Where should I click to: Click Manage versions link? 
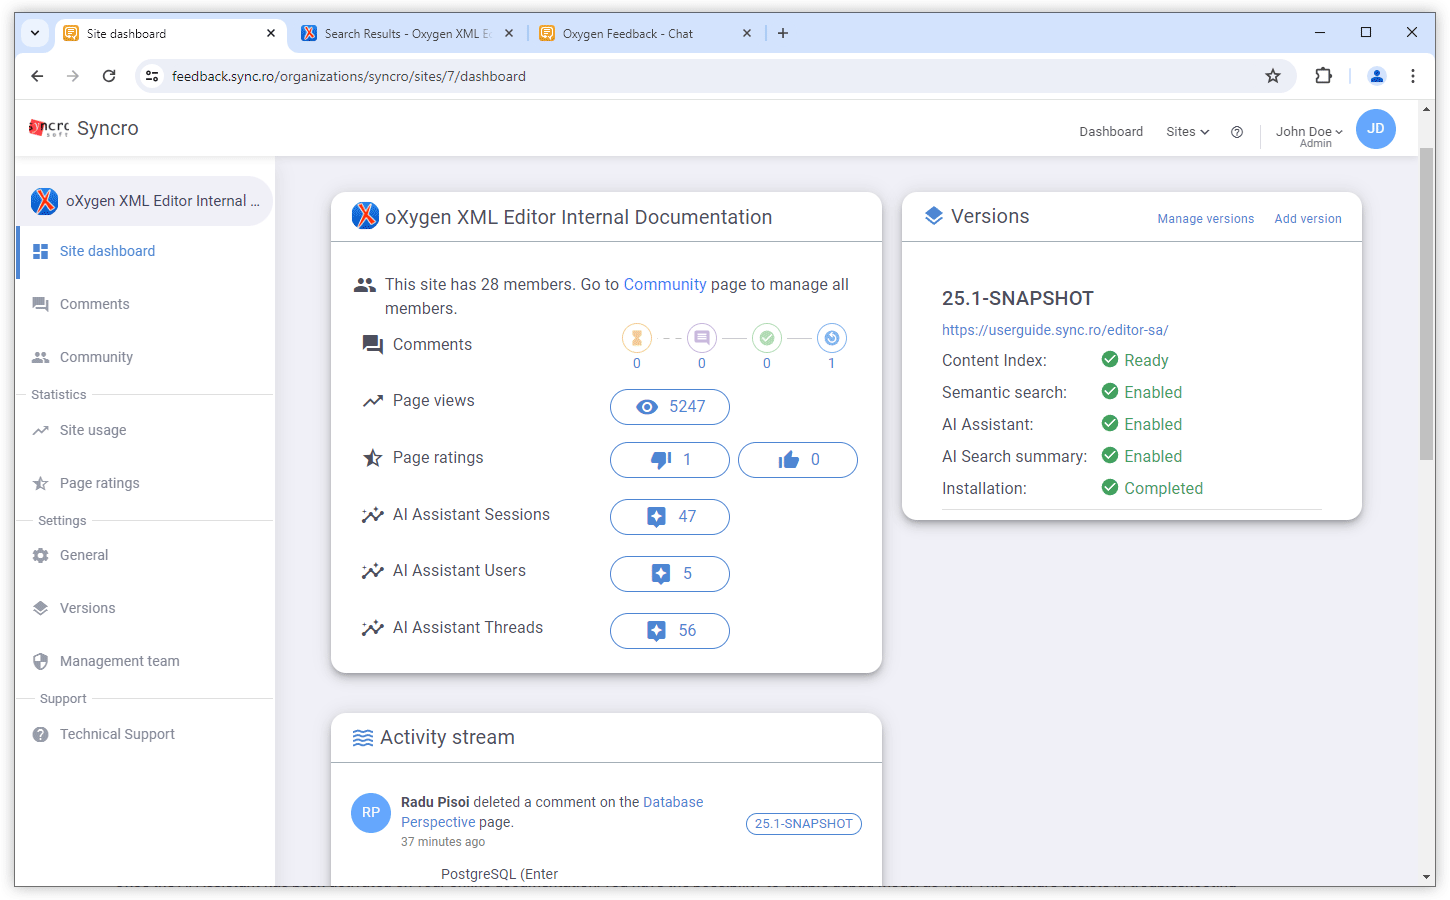coord(1206,219)
